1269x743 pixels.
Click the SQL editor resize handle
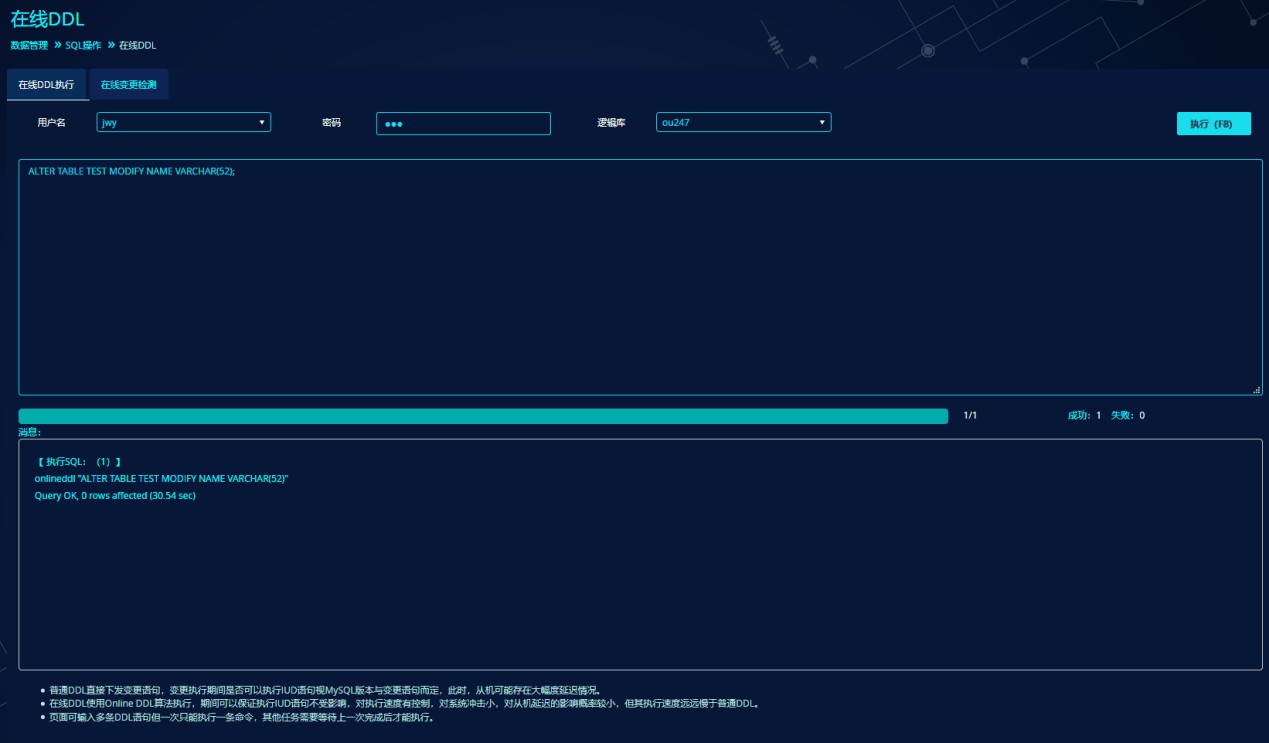pyautogui.click(x=1257, y=390)
